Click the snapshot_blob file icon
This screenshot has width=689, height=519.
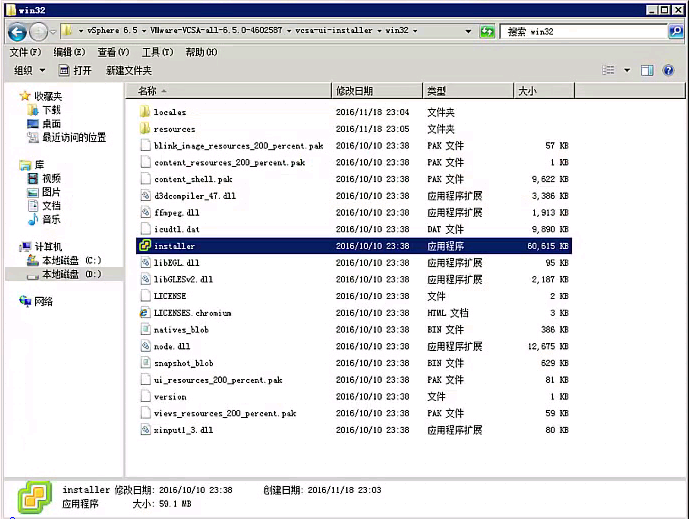pyautogui.click(x=145, y=363)
